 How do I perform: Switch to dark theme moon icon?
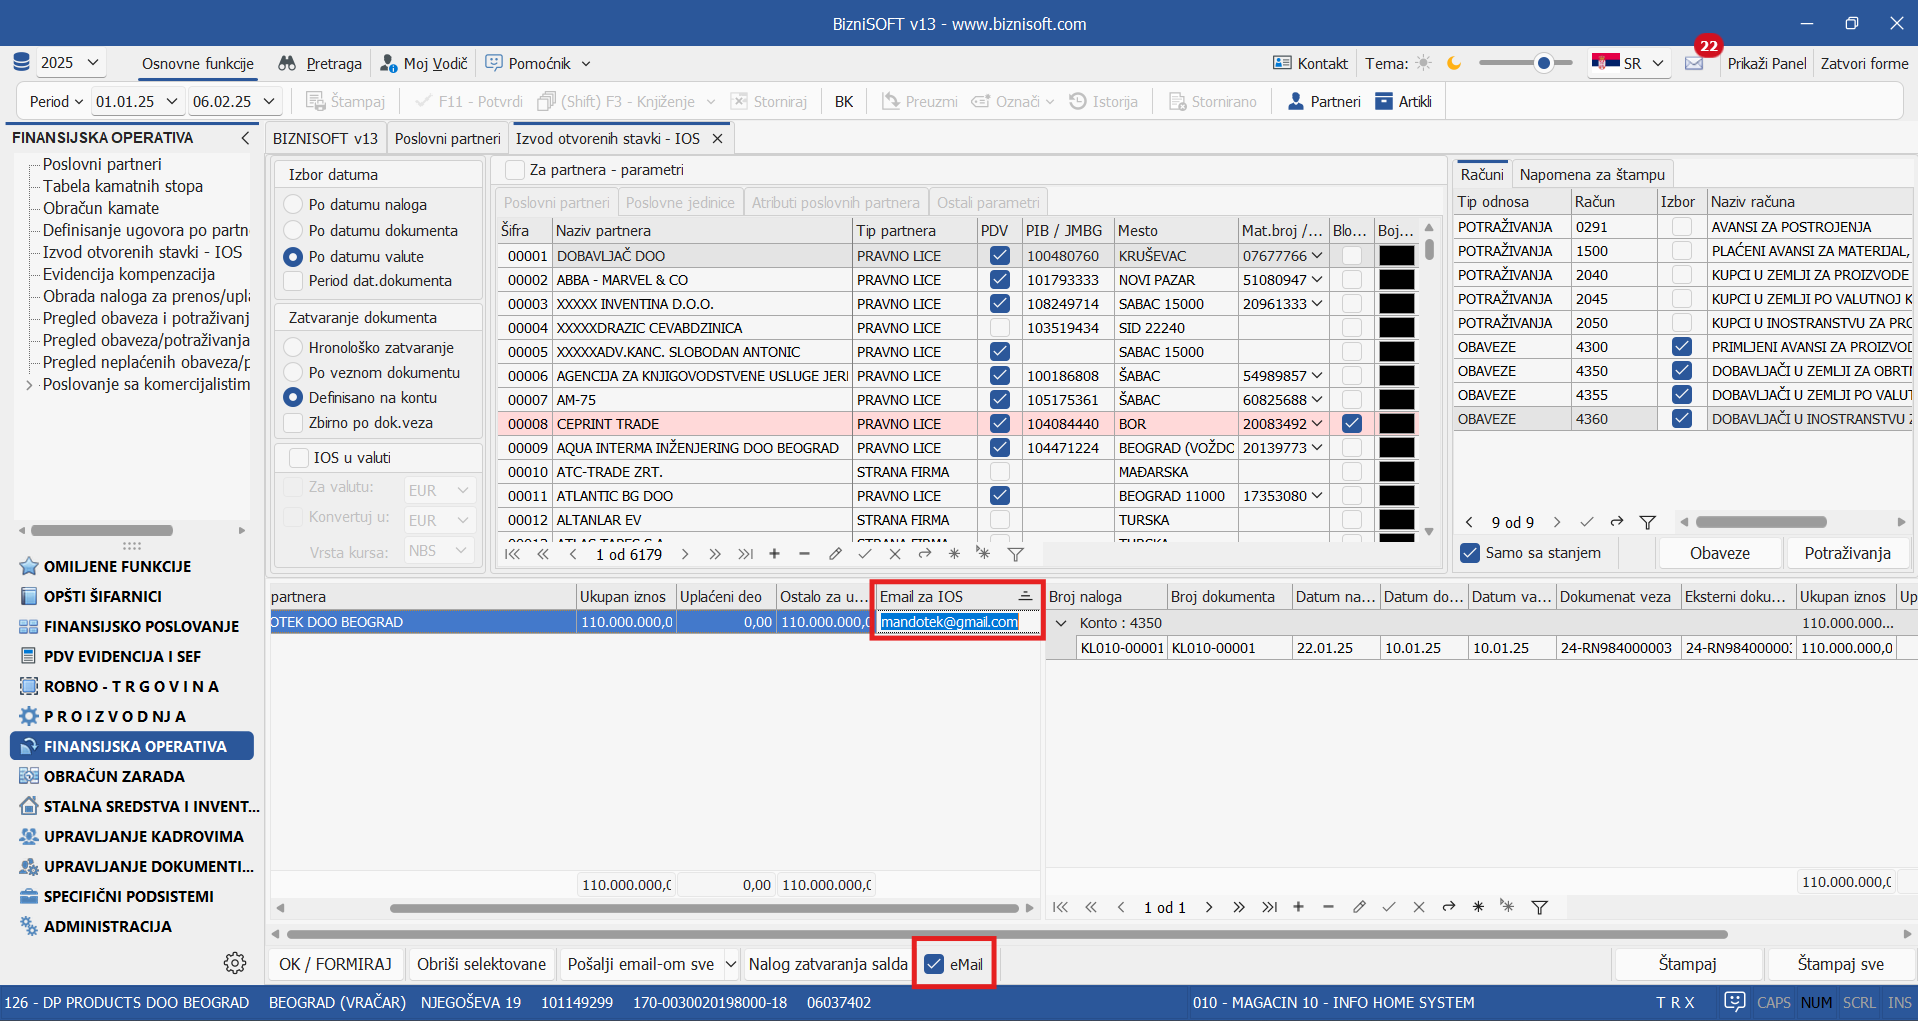point(1454,63)
